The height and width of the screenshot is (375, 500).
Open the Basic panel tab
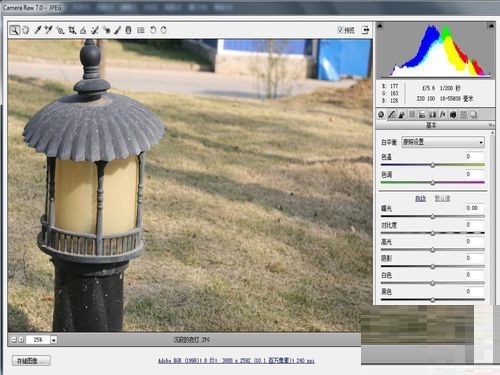pos(381,115)
